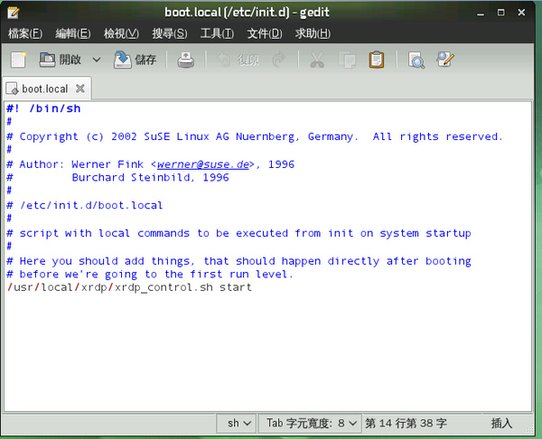Print the document using printer icon

[x=186, y=60]
